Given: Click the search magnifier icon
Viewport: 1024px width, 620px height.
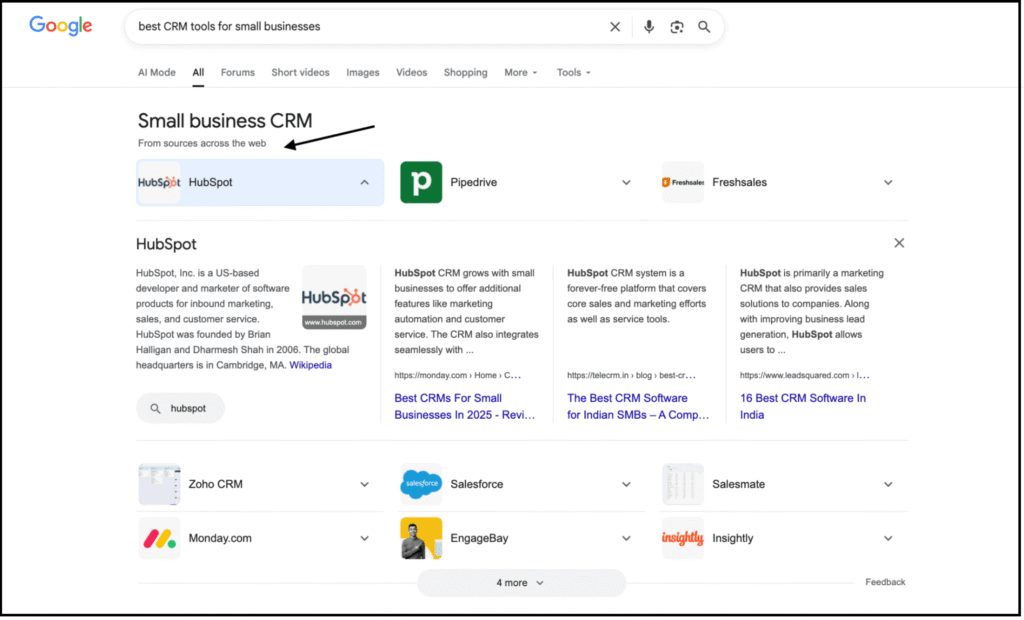Looking at the screenshot, I should [x=704, y=26].
